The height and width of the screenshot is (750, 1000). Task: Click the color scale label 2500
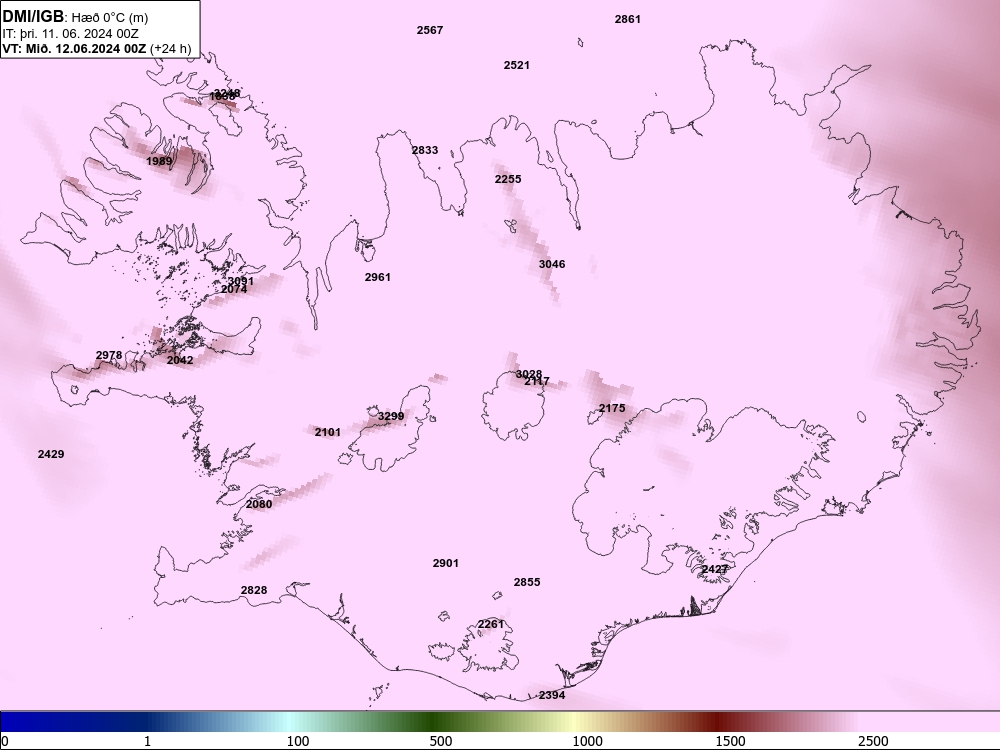873,741
